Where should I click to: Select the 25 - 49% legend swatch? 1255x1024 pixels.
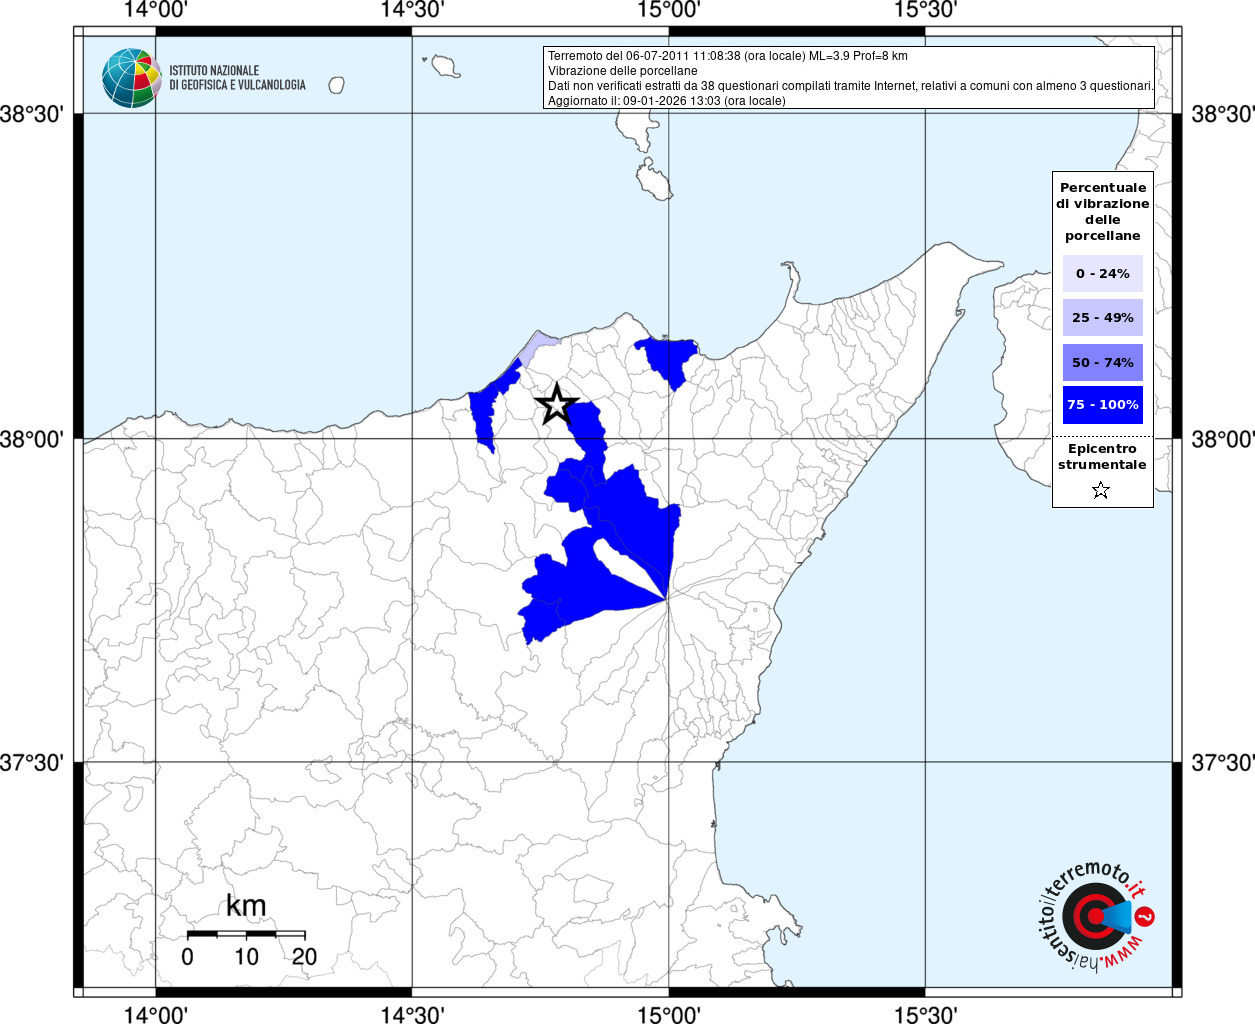tap(1102, 317)
